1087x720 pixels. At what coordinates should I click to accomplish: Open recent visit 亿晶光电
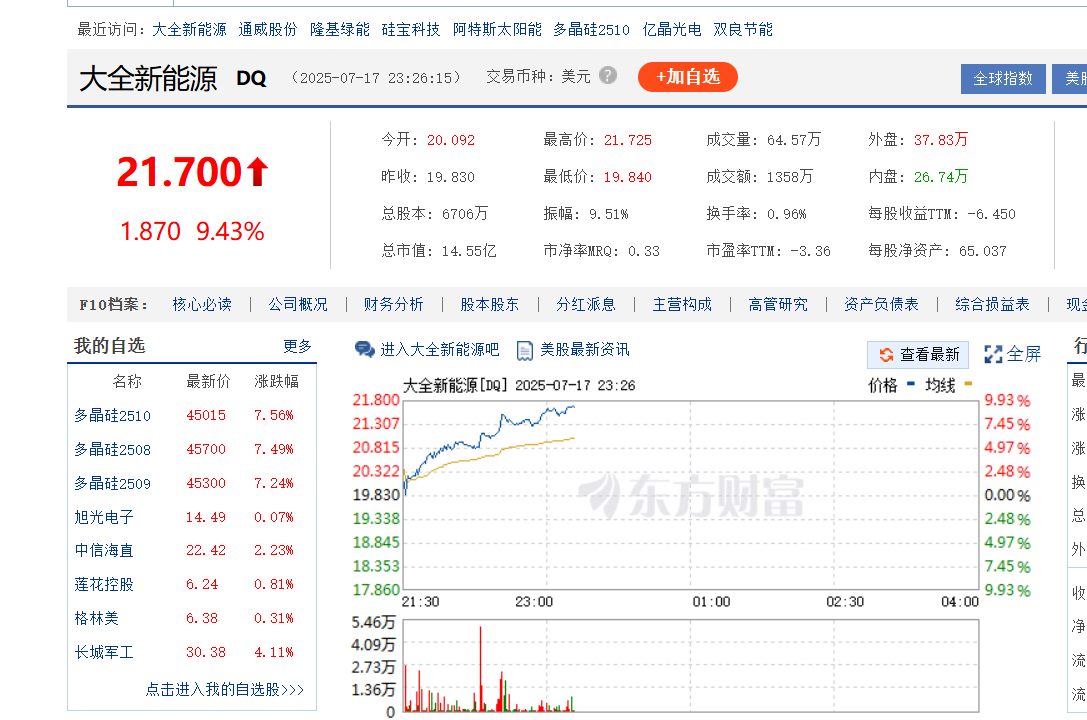click(x=672, y=30)
